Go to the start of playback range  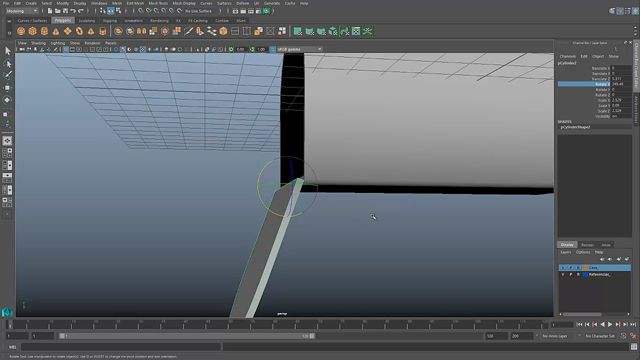[x=580, y=324]
